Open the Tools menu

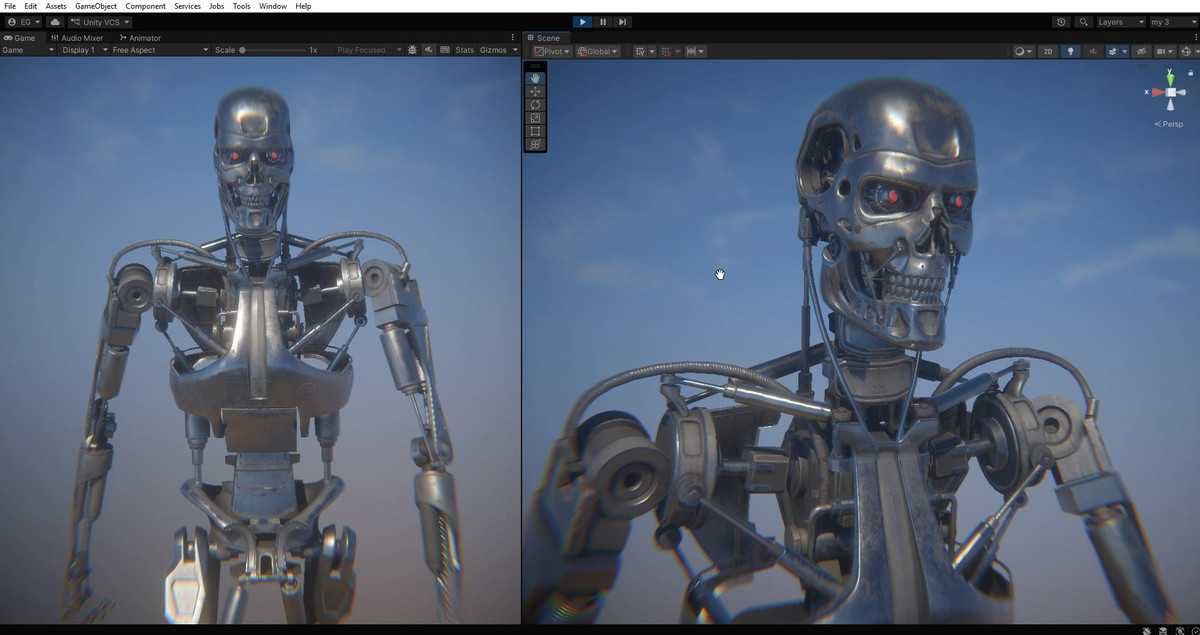(242, 6)
